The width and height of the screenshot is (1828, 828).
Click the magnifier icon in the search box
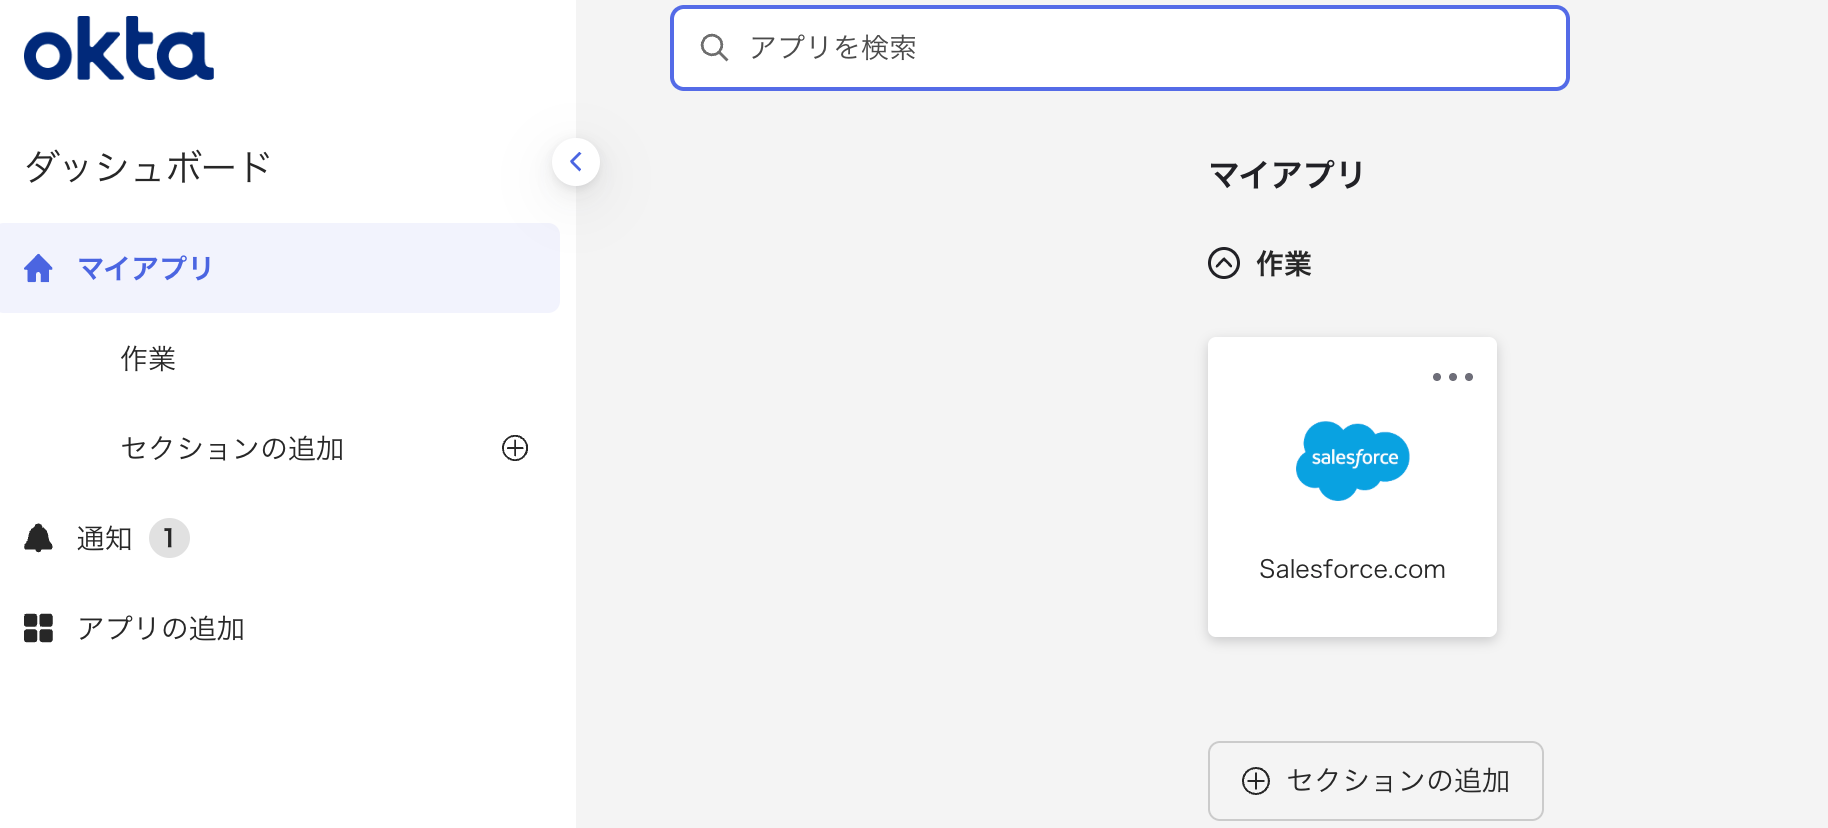coord(714,47)
